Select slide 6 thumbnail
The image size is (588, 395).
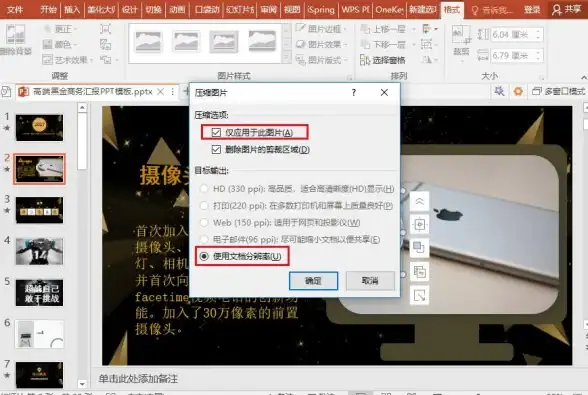pos(39,334)
